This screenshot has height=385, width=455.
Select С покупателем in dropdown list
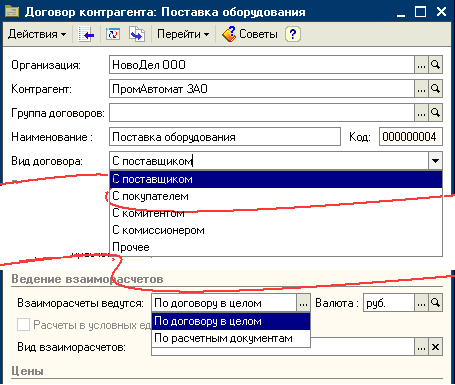[x=276, y=196]
